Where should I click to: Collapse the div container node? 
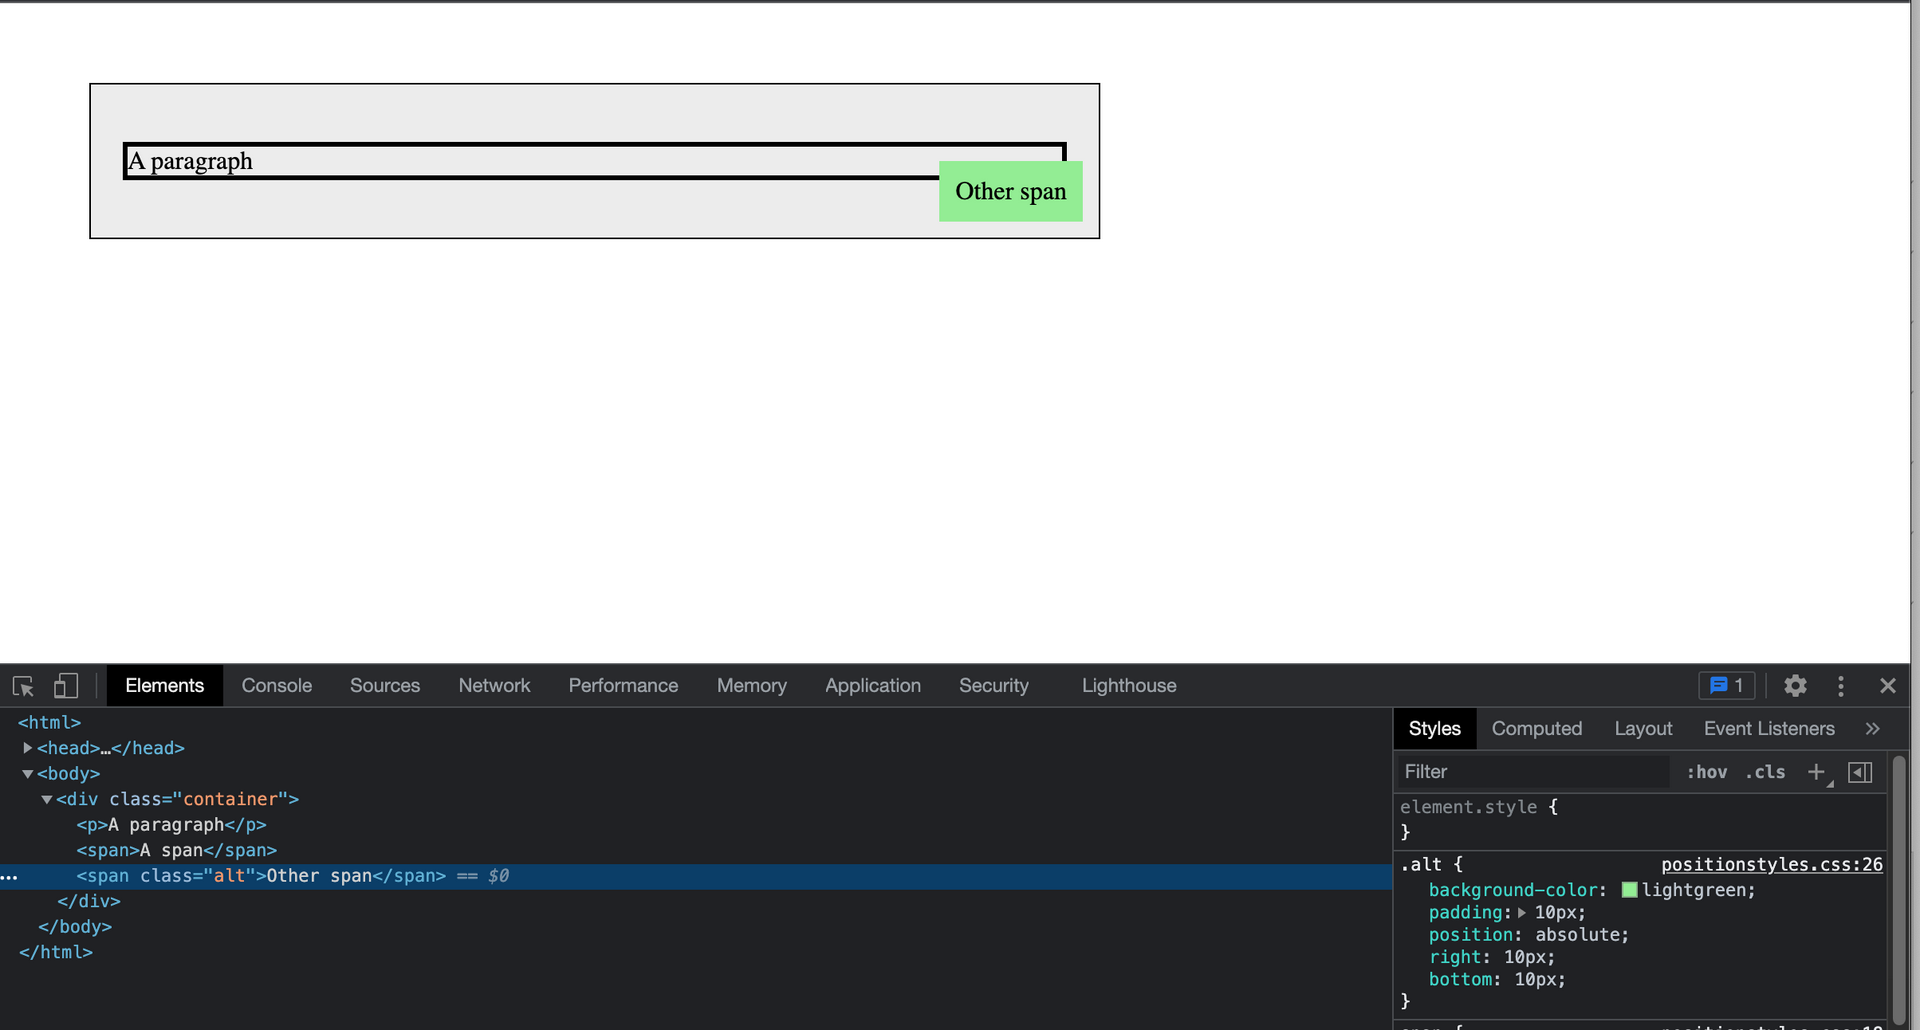[x=47, y=799]
